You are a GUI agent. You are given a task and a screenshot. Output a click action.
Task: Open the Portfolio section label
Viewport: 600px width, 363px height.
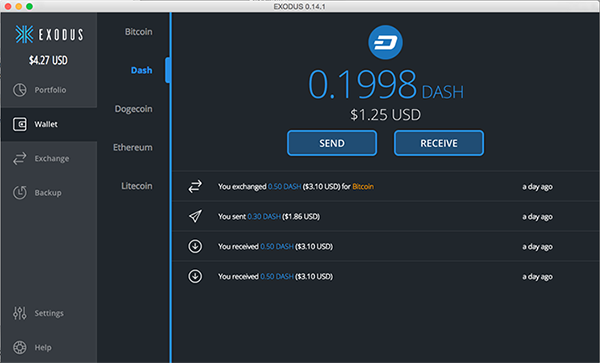[x=50, y=90]
